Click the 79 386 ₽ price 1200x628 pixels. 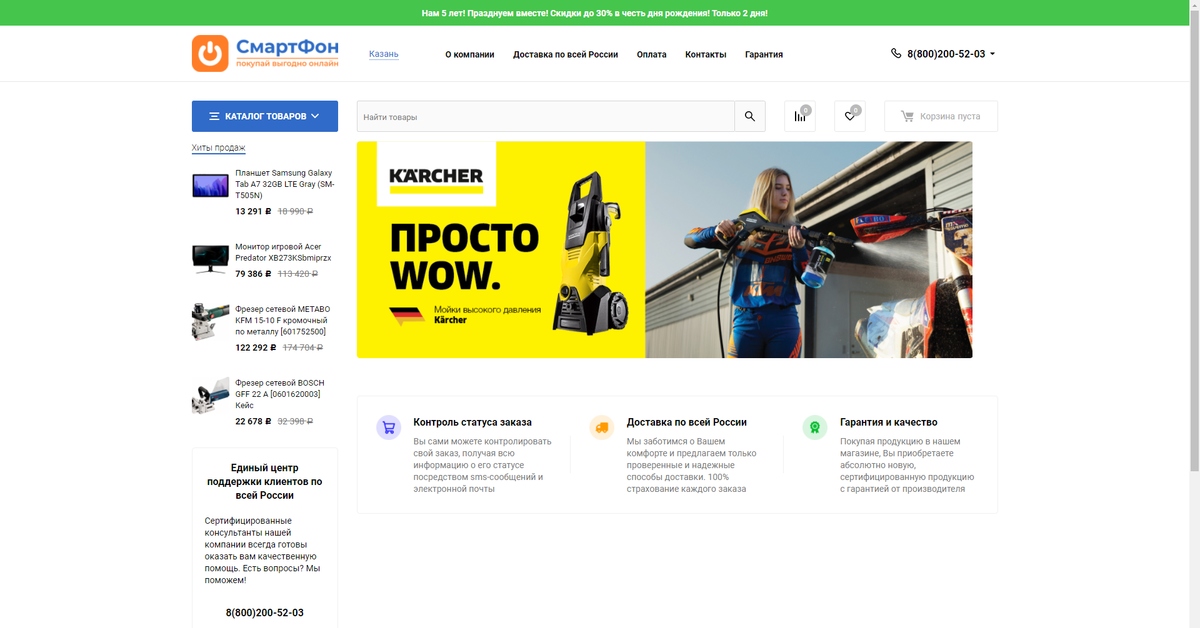coord(254,274)
